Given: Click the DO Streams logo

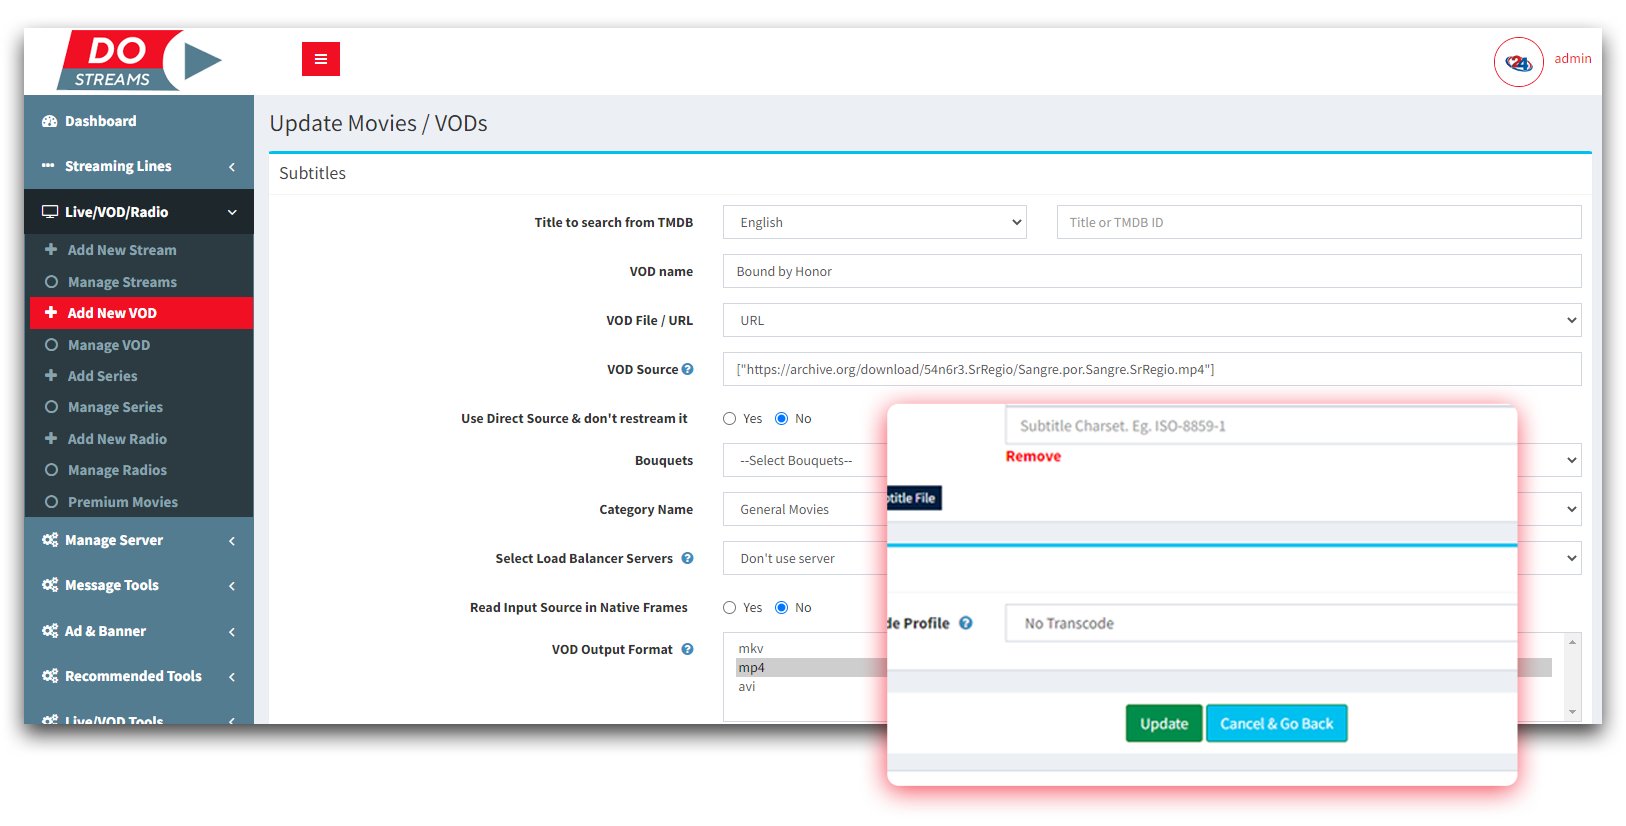Looking at the screenshot, I should pos(139,61).
